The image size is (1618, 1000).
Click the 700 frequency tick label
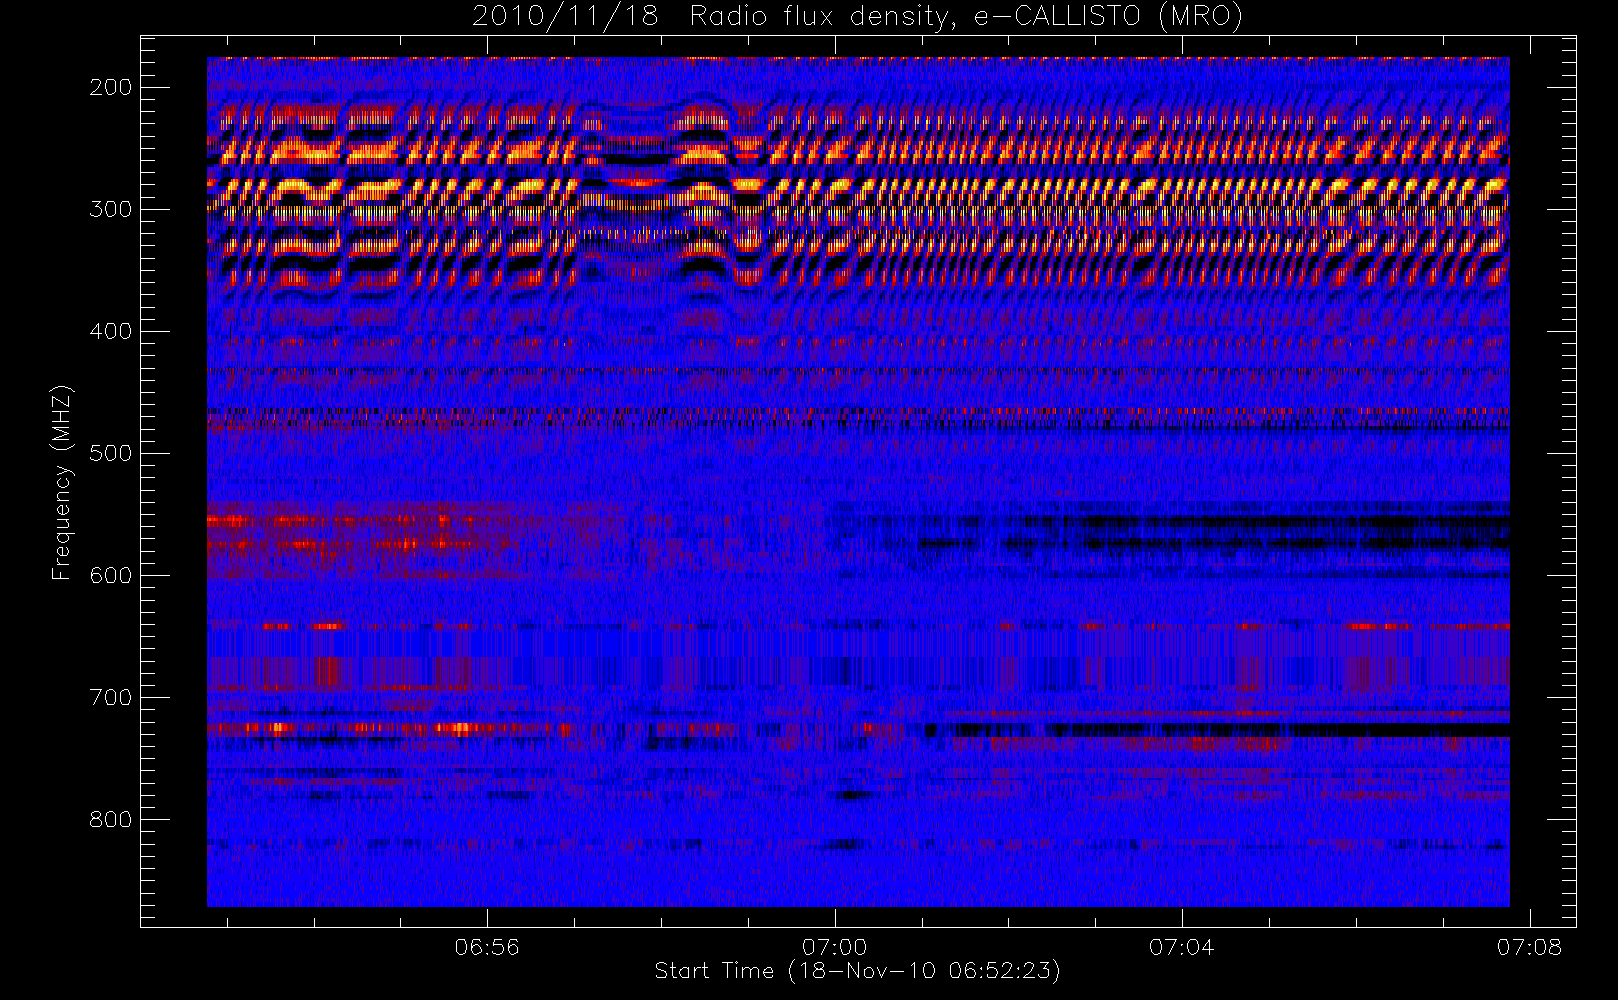[x=110, y=697]
